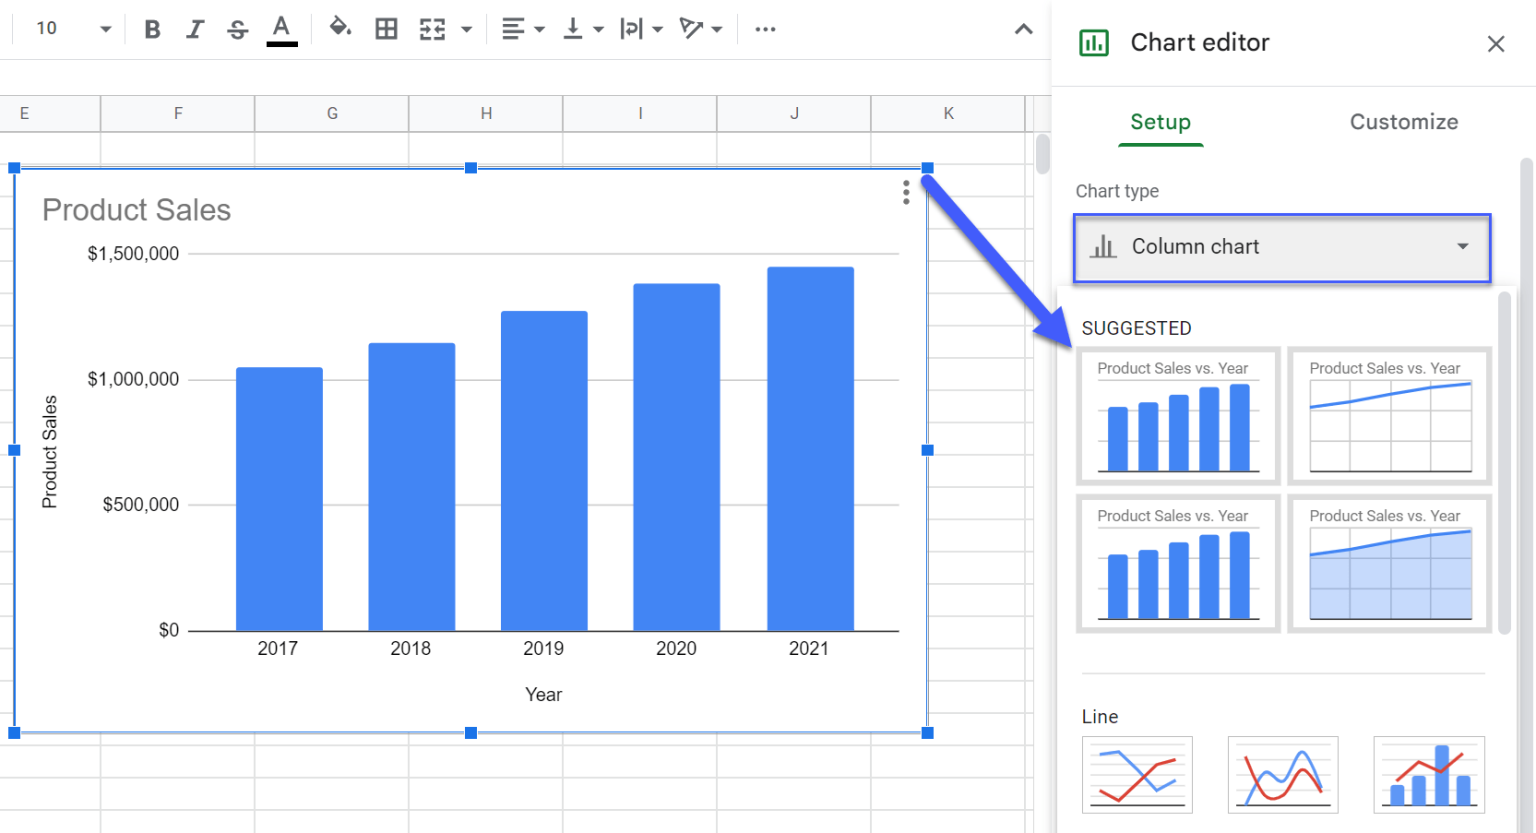
Task: Open the borders tool
Action: coord(386,28)
